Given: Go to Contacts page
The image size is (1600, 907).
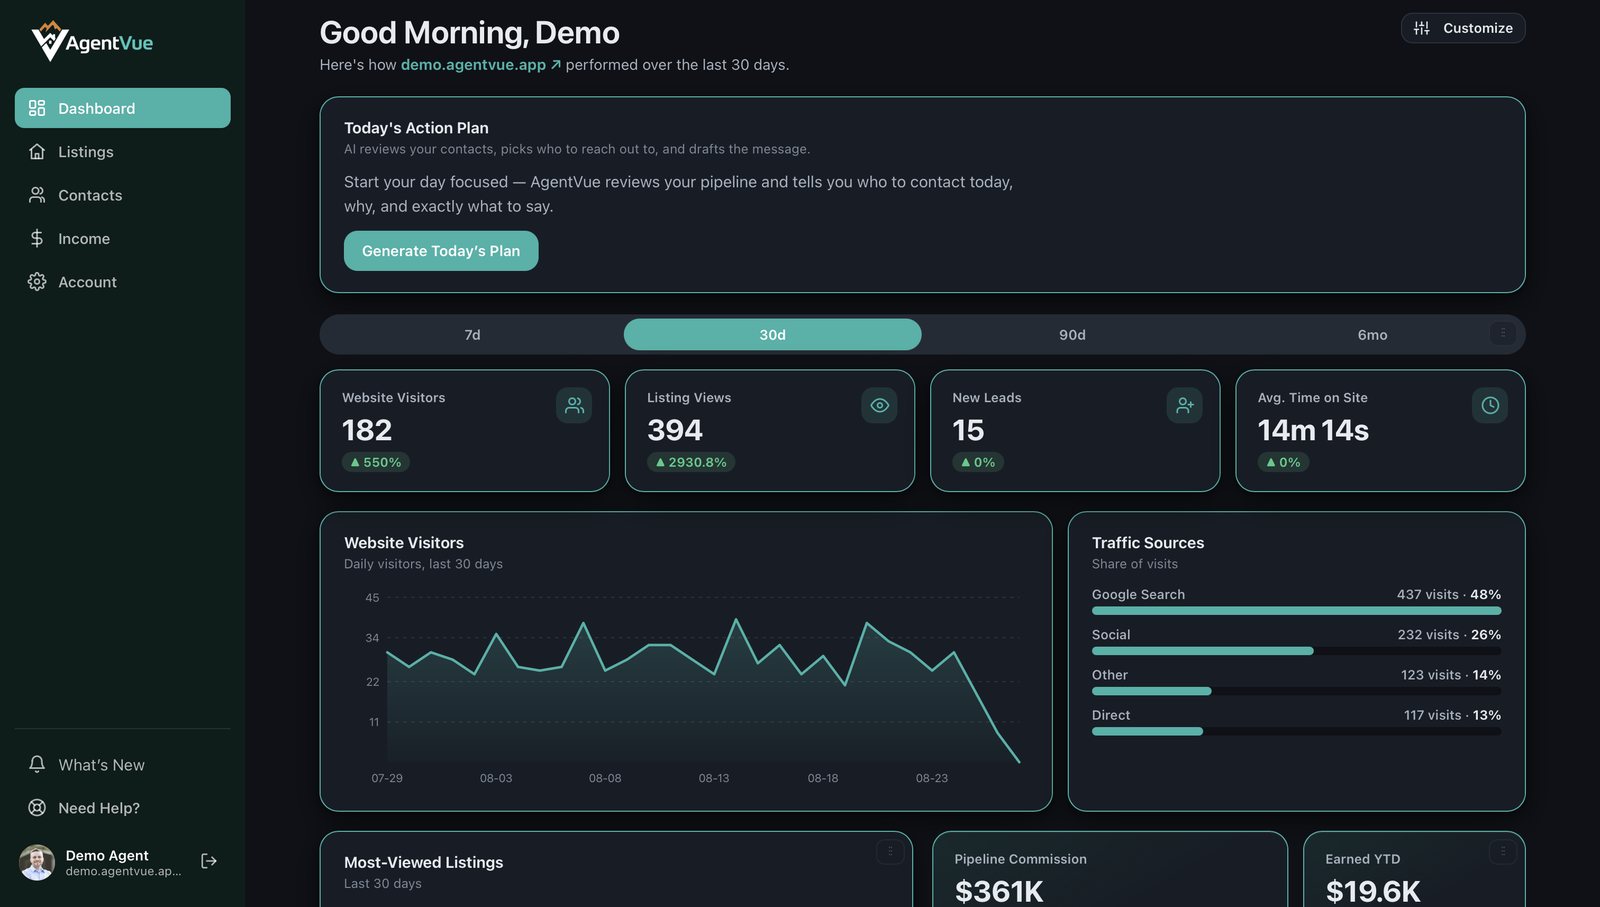Looking at the screenshot, I should [x=122, y=195].
